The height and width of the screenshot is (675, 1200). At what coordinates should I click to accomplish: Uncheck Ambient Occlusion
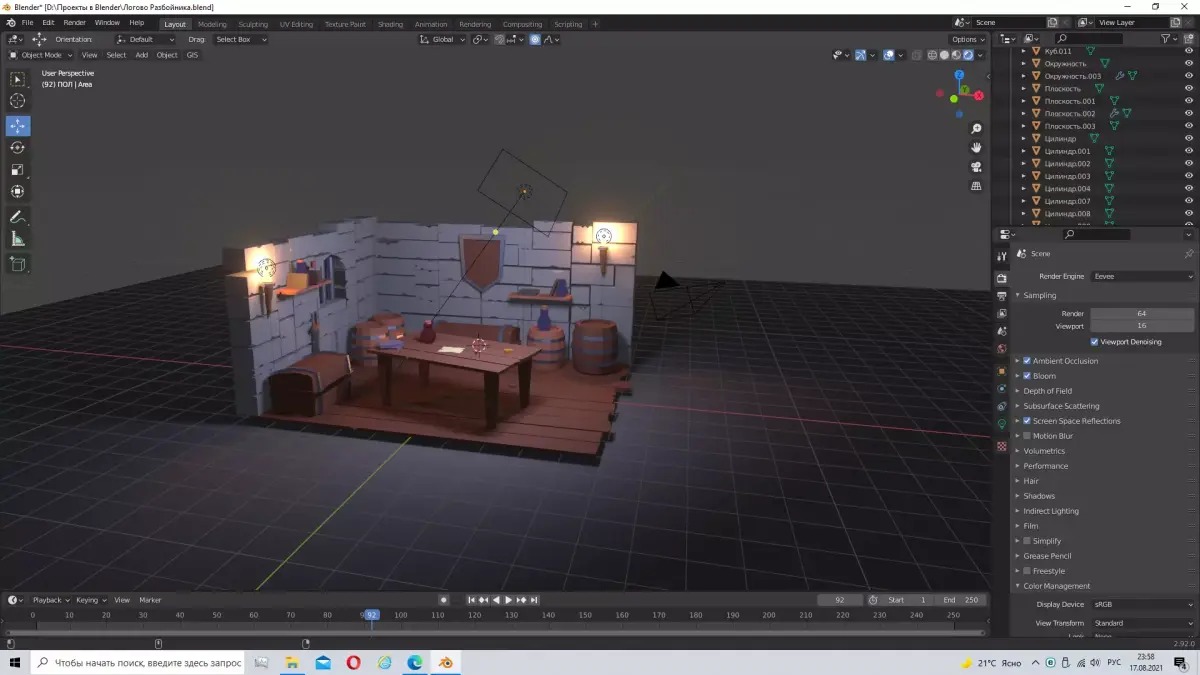(1027, 361)
